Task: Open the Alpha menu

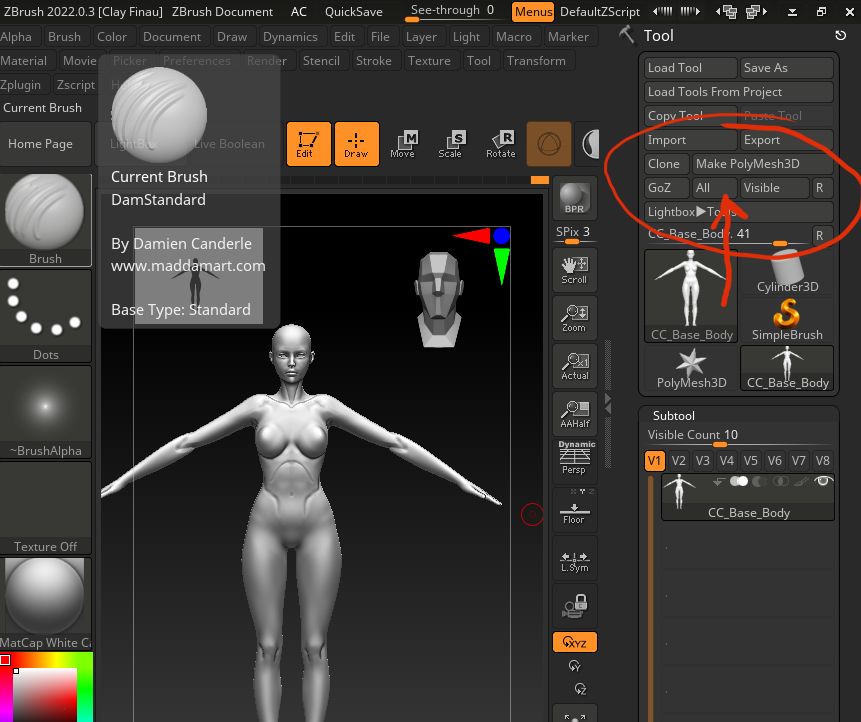Action: 16,37
